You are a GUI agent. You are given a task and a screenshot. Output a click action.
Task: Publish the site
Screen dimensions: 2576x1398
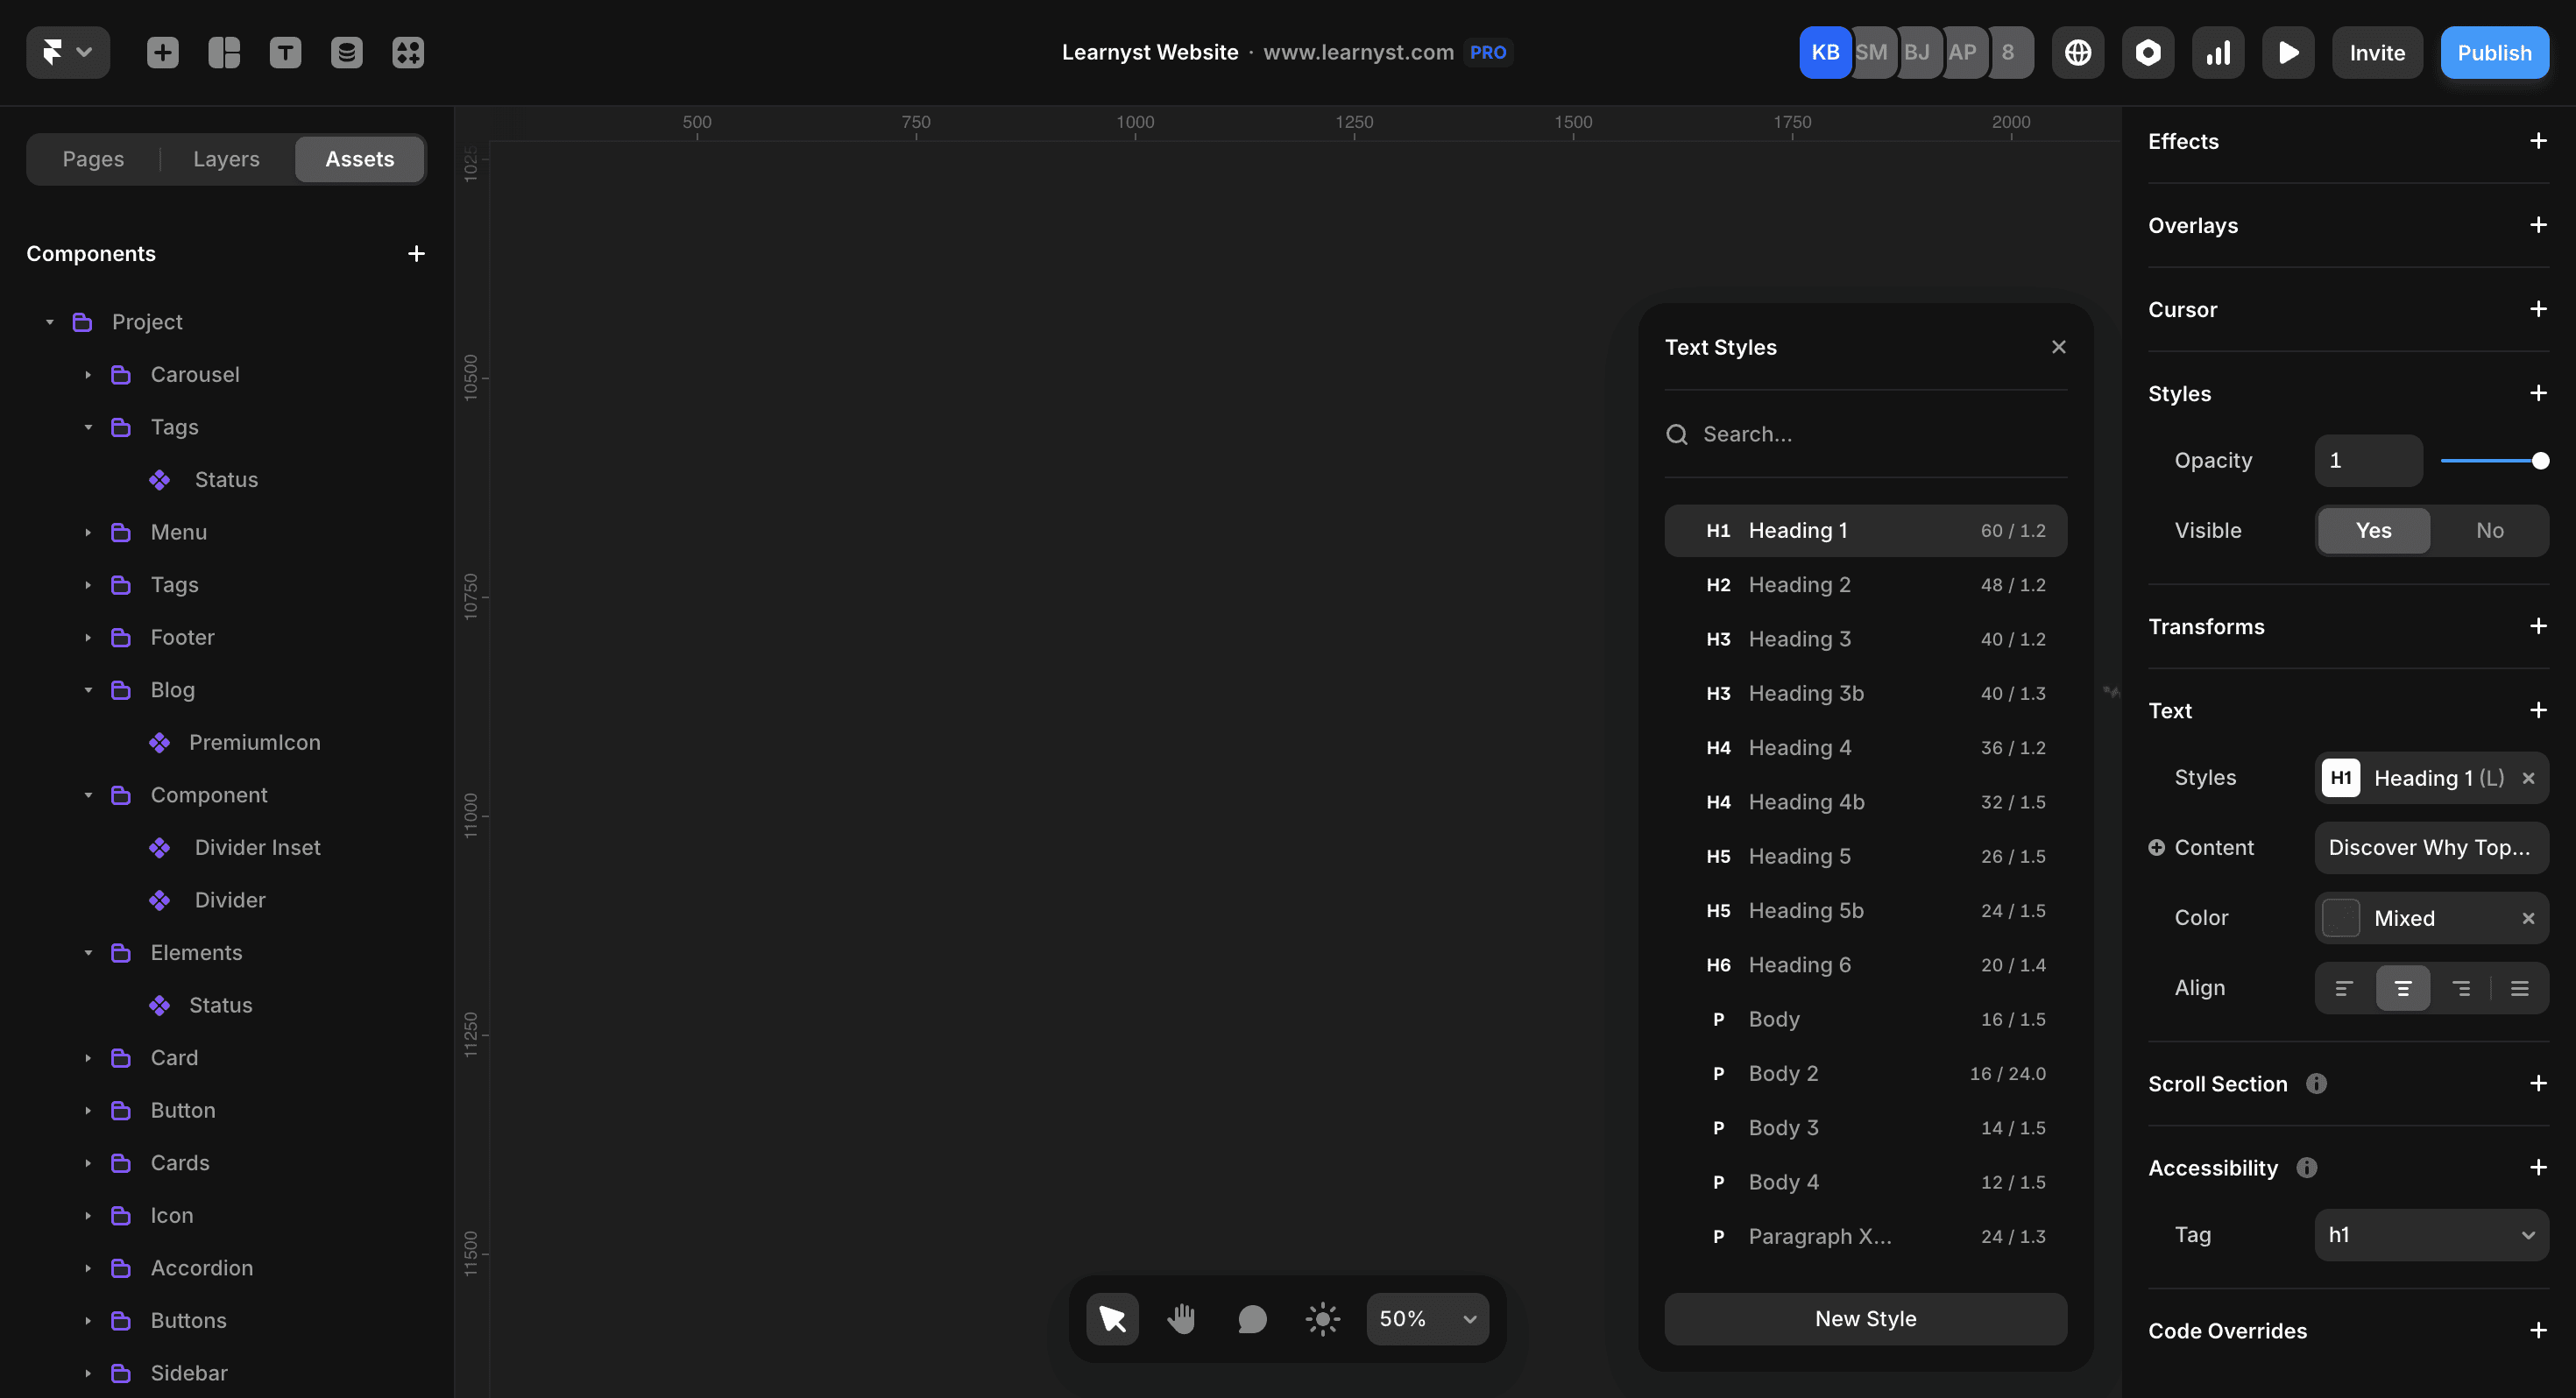2494,52
